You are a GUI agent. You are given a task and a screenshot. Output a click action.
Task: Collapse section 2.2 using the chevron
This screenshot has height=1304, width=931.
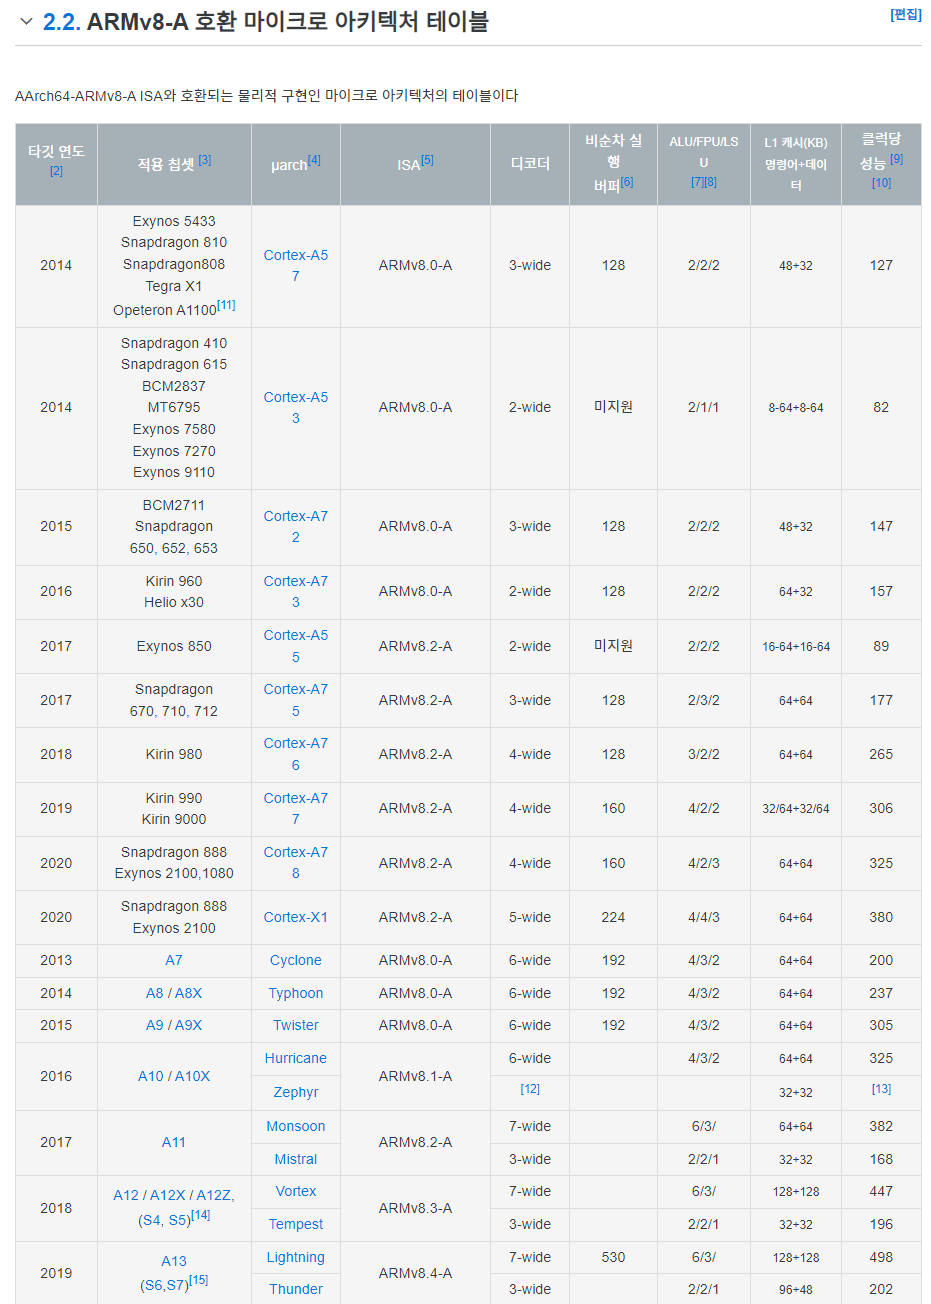click(27, 21)
